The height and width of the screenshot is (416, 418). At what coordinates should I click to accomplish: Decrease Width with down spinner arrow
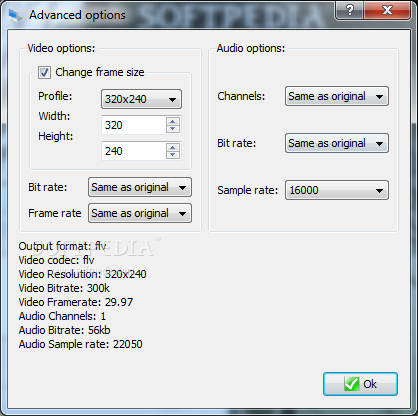[x=173, y=129]
